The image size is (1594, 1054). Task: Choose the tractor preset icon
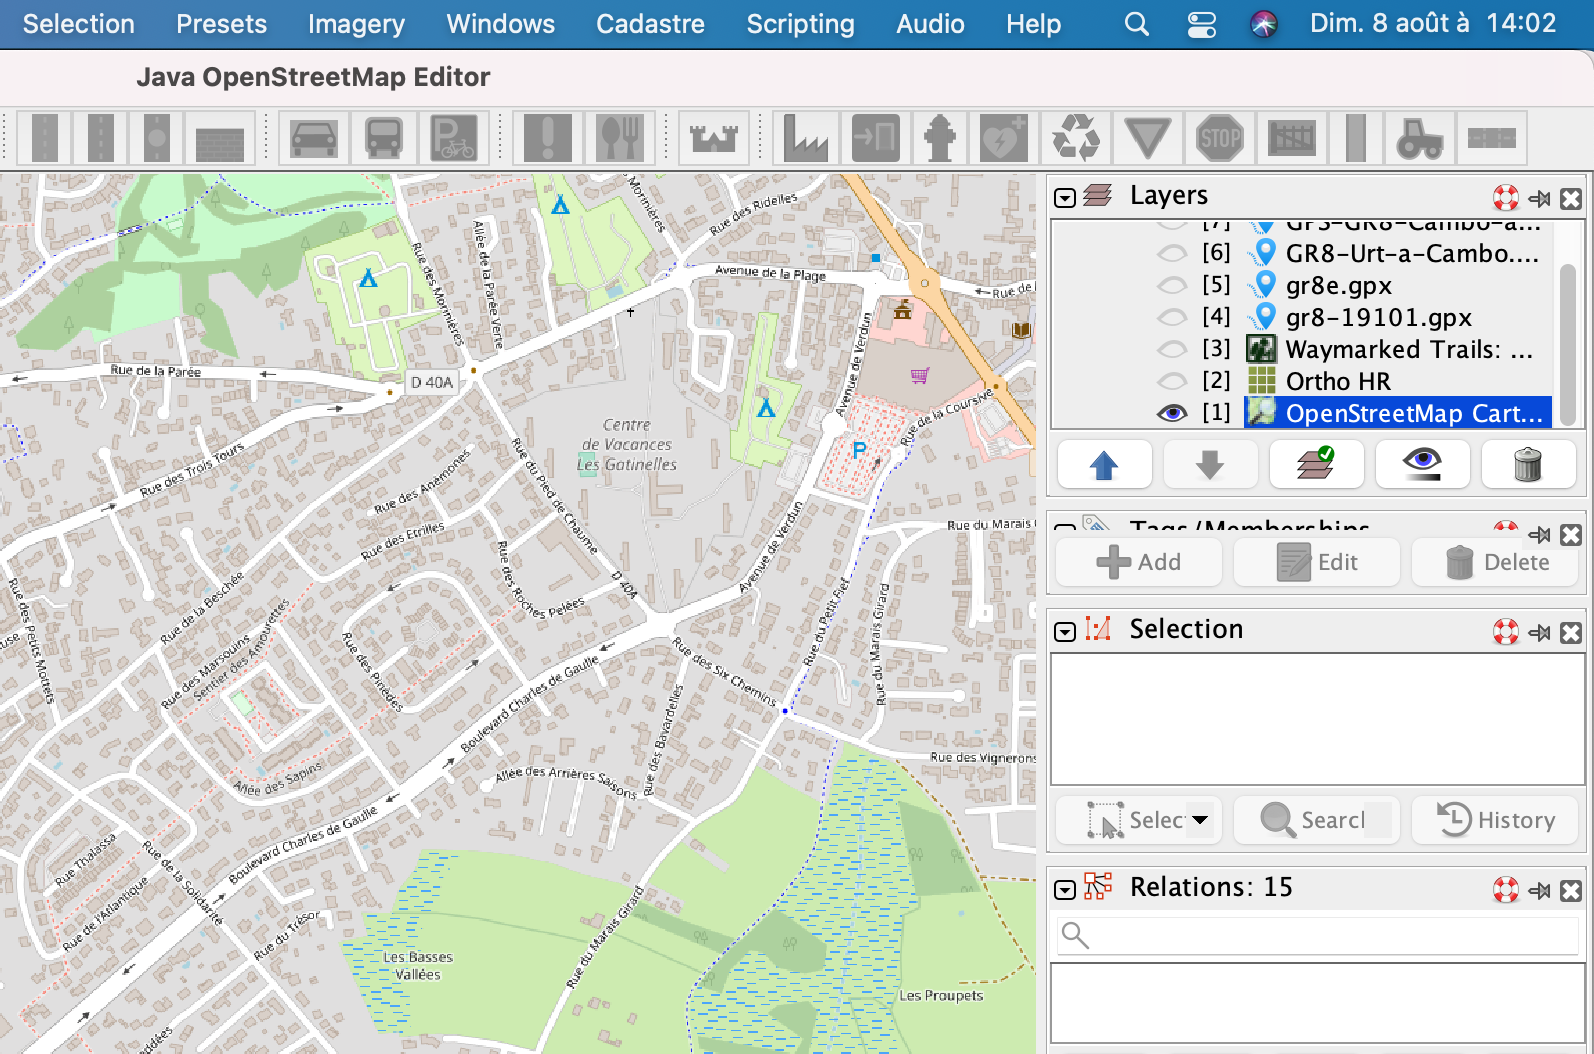pos(1420,138)
